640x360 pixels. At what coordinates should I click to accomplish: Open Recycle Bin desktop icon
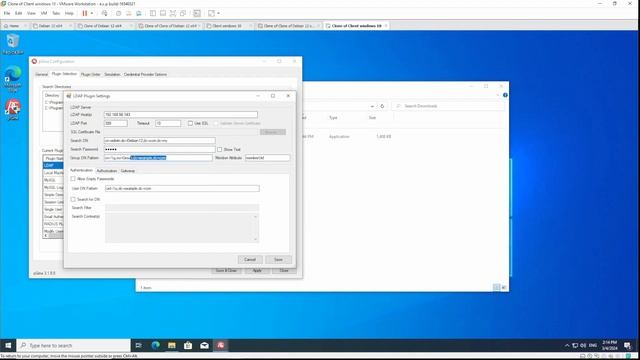click(13, 44)
